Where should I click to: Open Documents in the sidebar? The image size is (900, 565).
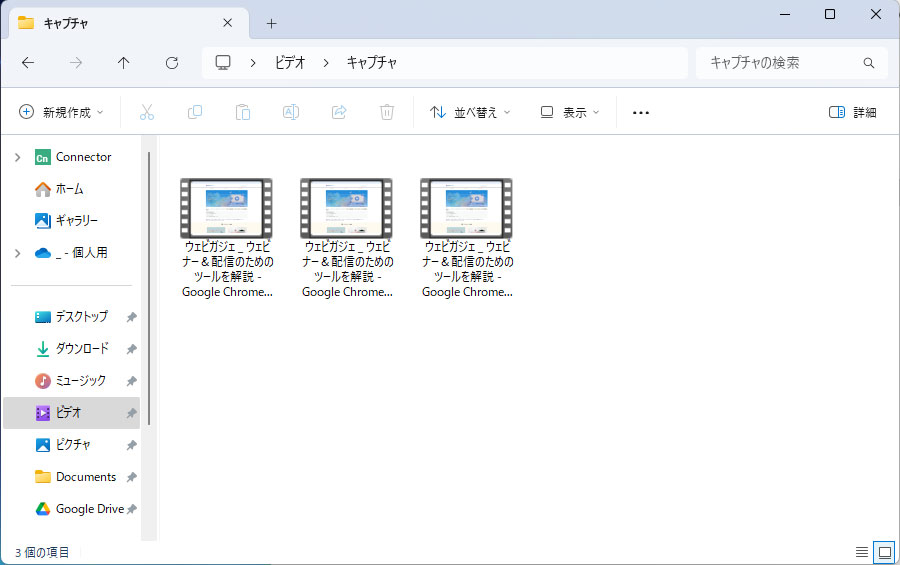click(75, 477)
